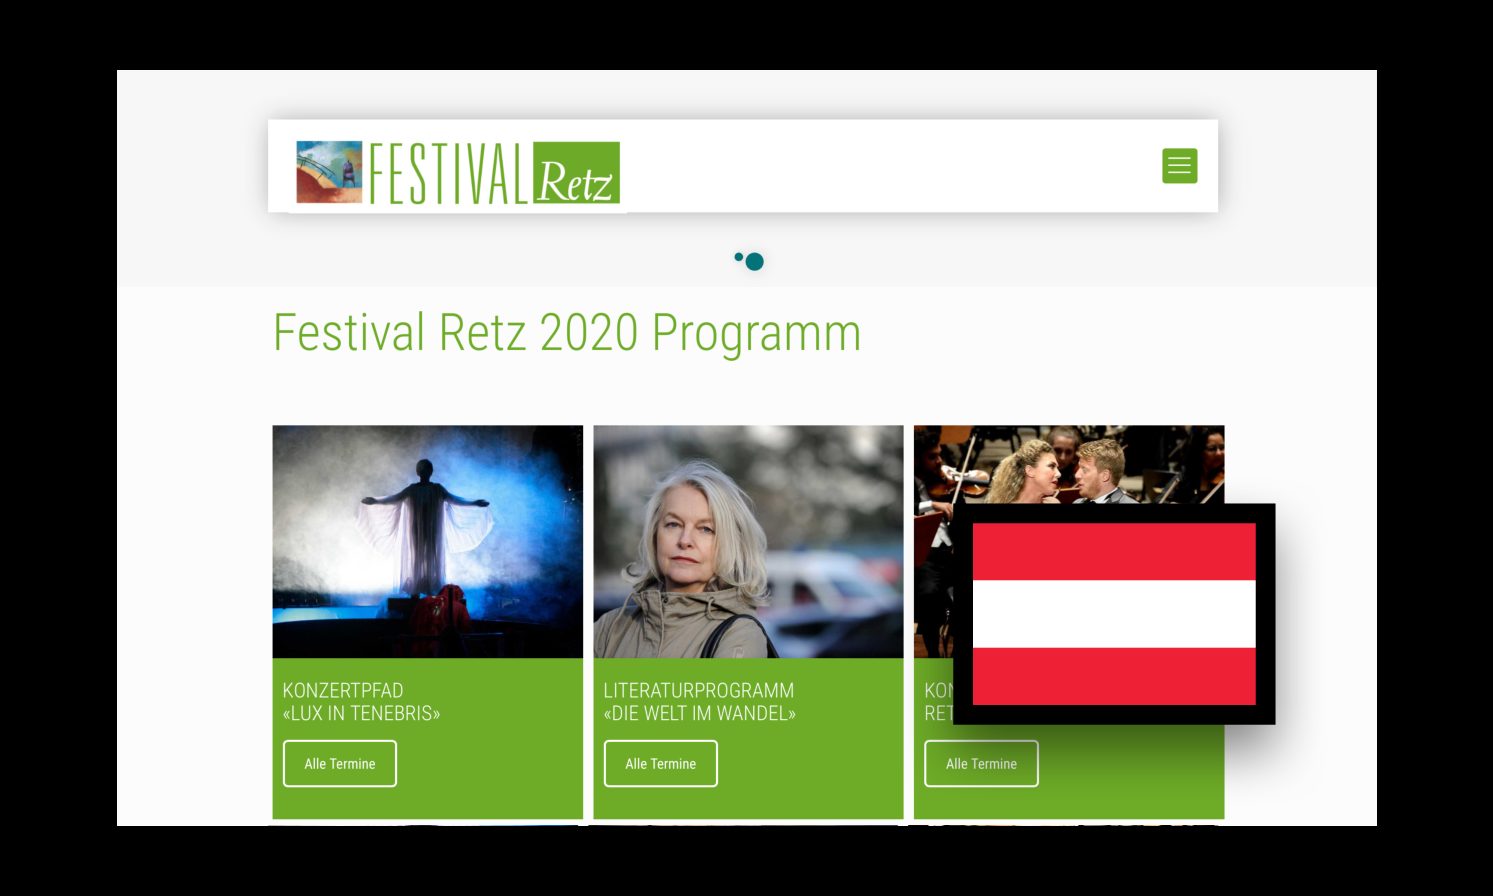
Task: Select the flag's top red stripe
Action: pos(1114,552)
